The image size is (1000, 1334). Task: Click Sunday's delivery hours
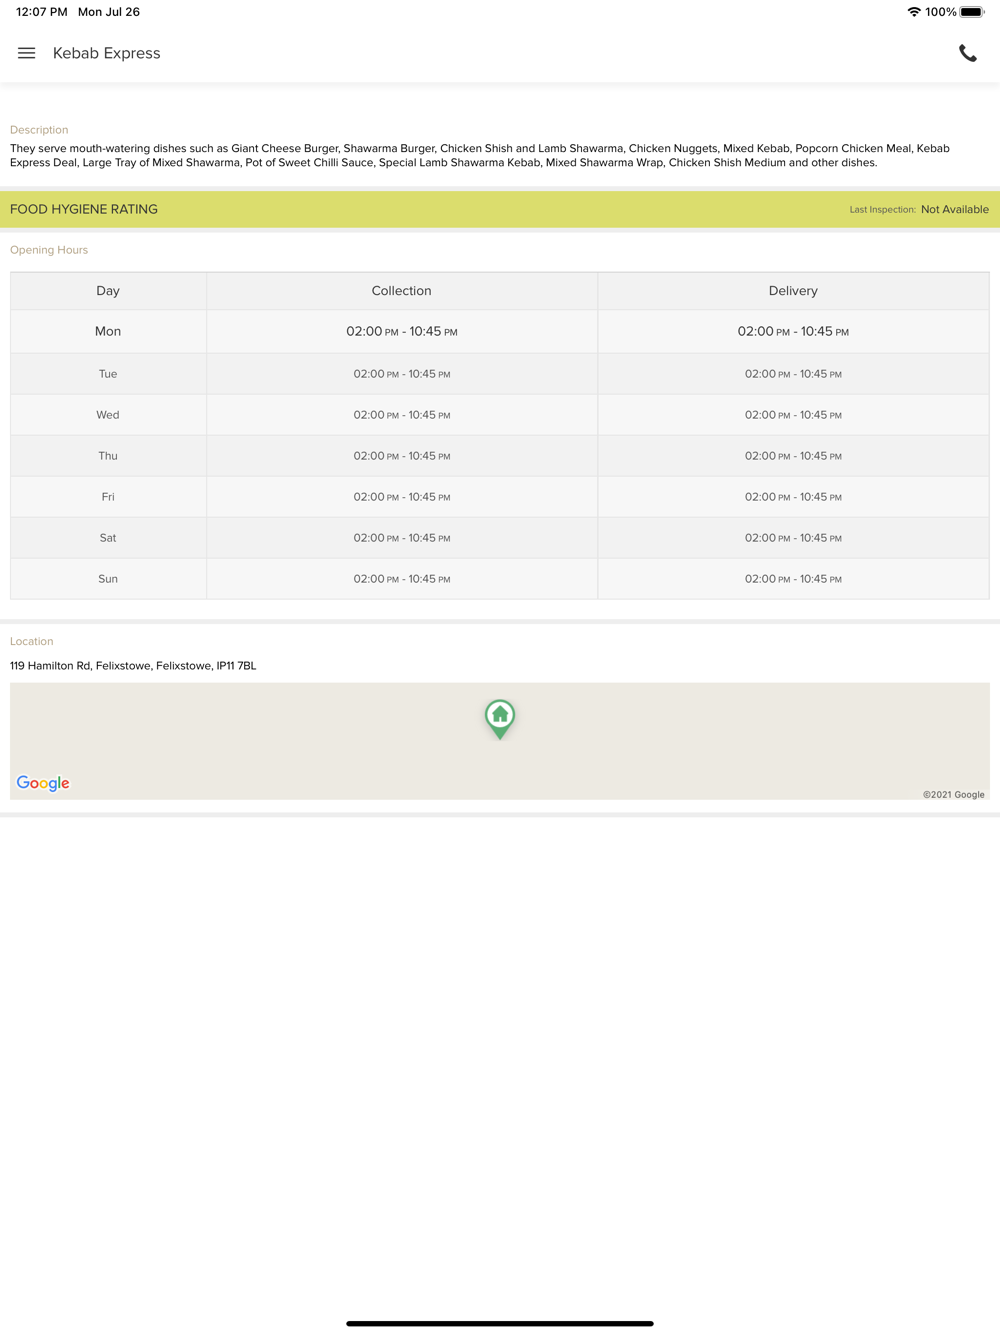pos(793,579)
